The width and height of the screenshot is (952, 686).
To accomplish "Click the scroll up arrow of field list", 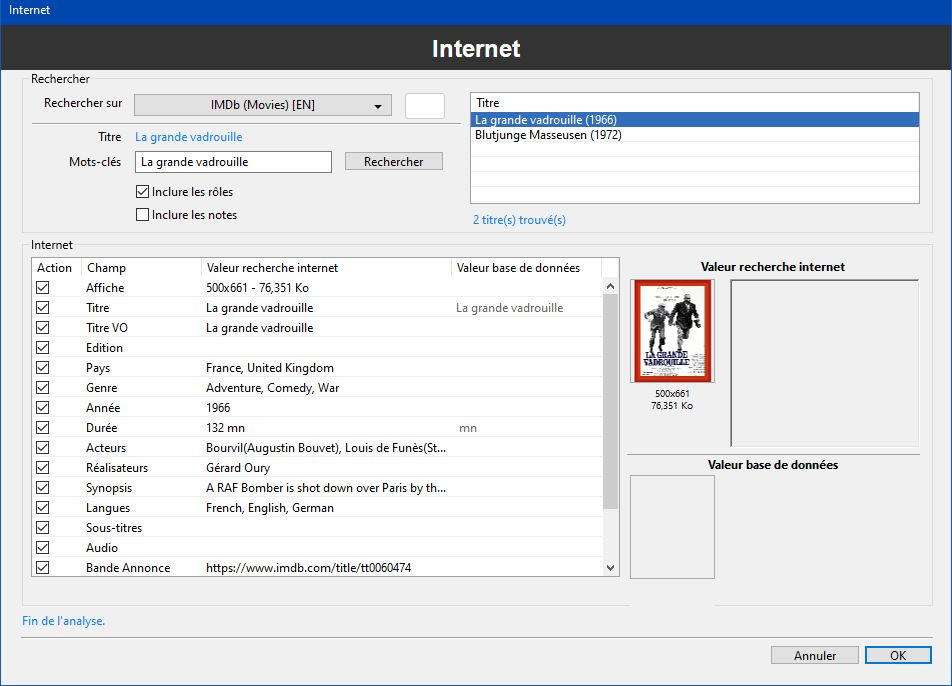I will [611, 288].
